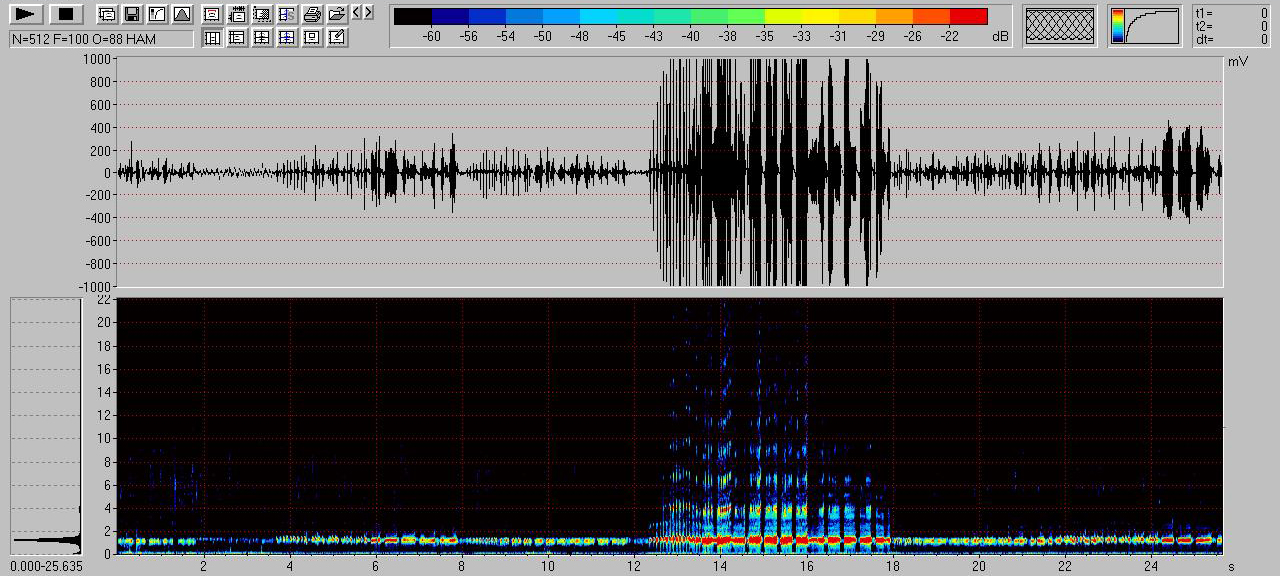
Task: Click the N=512 F=100 O=88 HAM parameter field
Action: 101,39
